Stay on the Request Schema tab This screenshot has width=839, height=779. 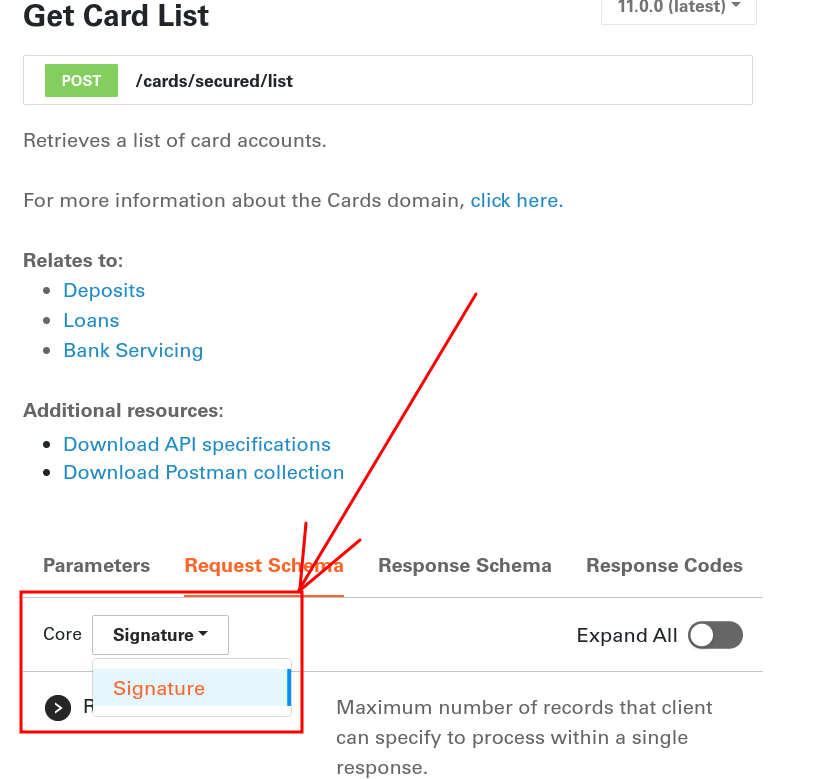[263, 565]
